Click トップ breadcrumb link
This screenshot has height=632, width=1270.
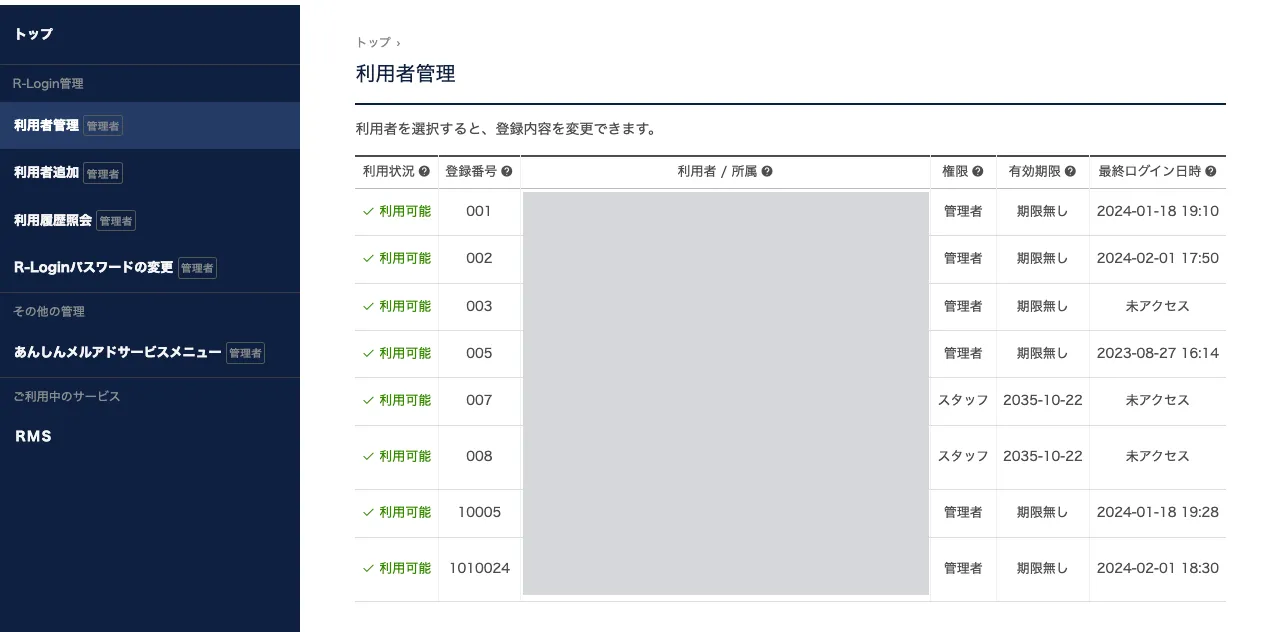(373, 42)
